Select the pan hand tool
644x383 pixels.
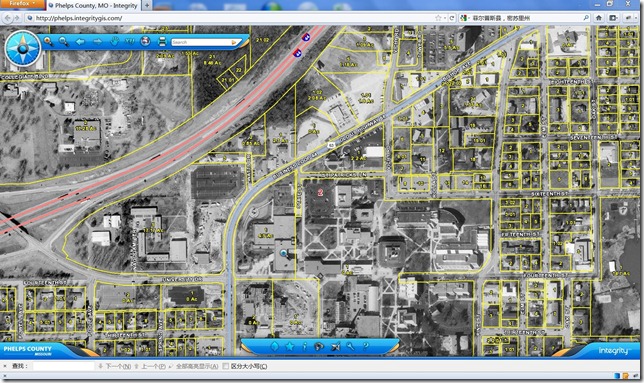pyautogui.click(x=114, y=41)
